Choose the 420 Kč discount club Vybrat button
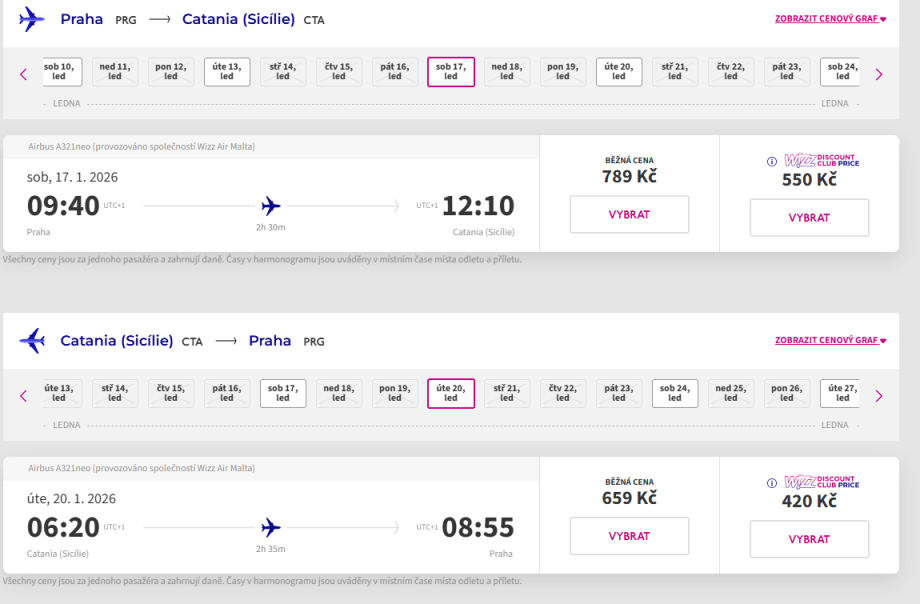Screen dimensions: 920x604 point(809,539)
